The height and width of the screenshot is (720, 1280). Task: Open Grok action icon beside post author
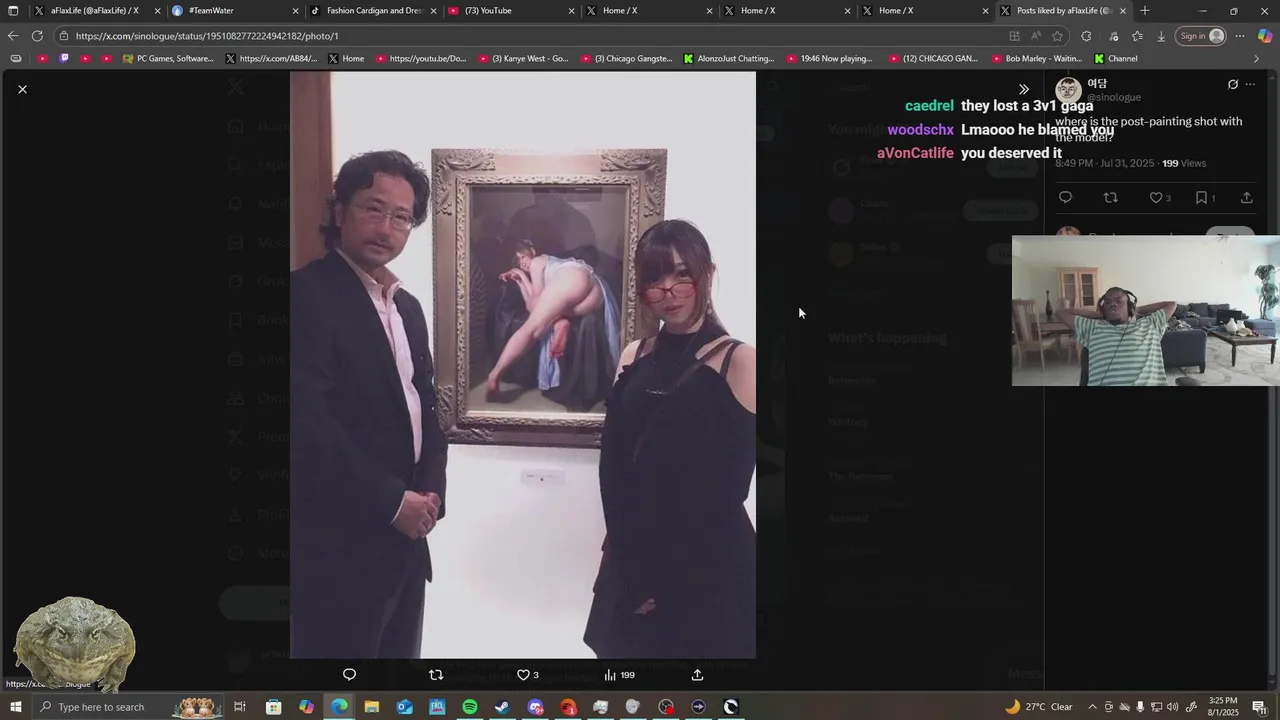[1232, 85]
